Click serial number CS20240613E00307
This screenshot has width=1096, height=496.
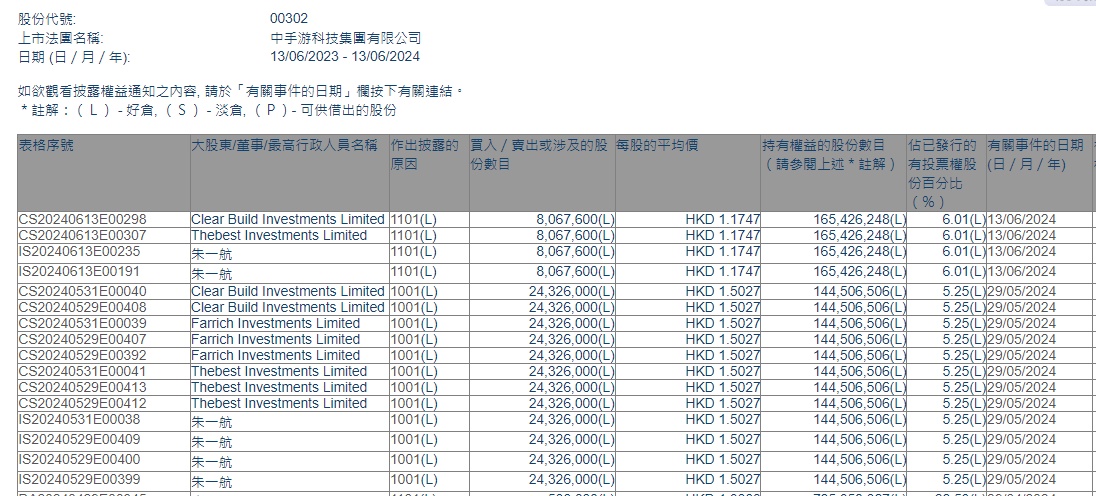[82, 235]
